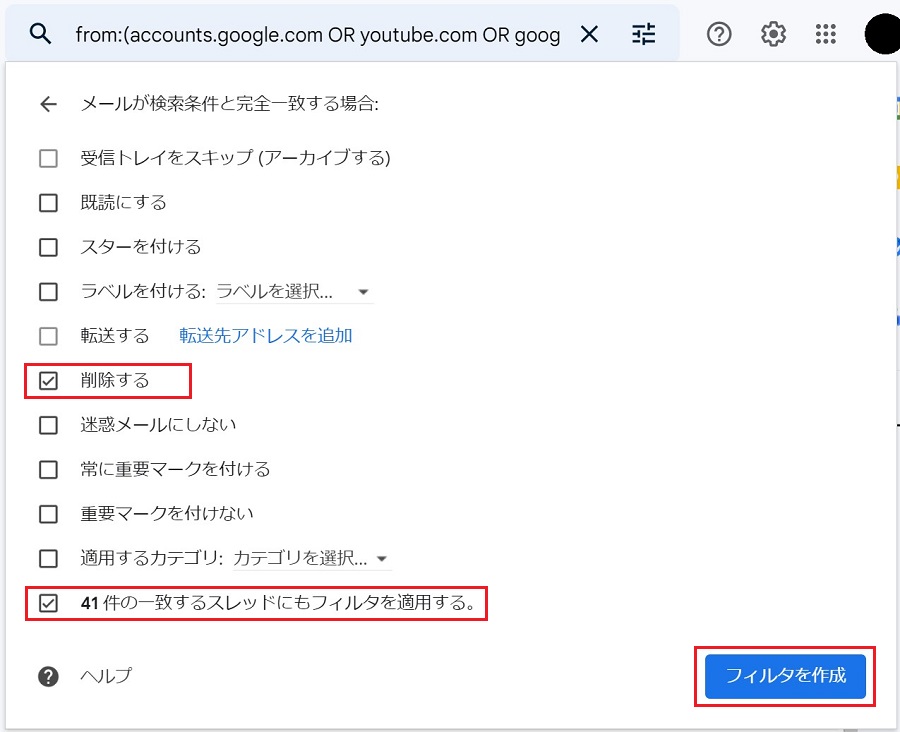900x732 pixels.
Task: Click the メールが検索条件と完全一致する場合 heading
Action: coord(230,104)
